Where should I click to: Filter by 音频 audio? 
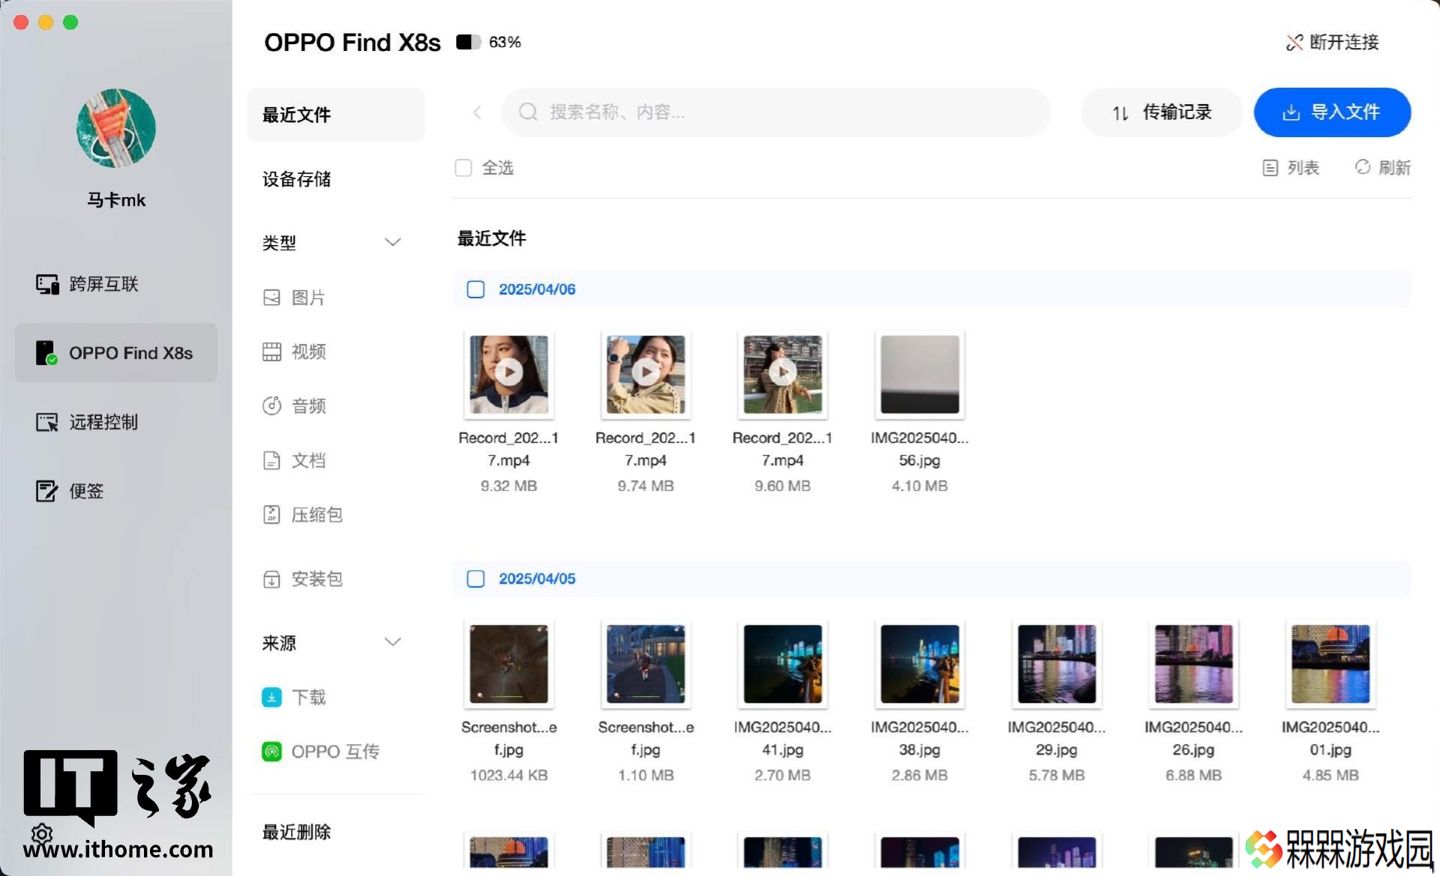tap(294, 406)
